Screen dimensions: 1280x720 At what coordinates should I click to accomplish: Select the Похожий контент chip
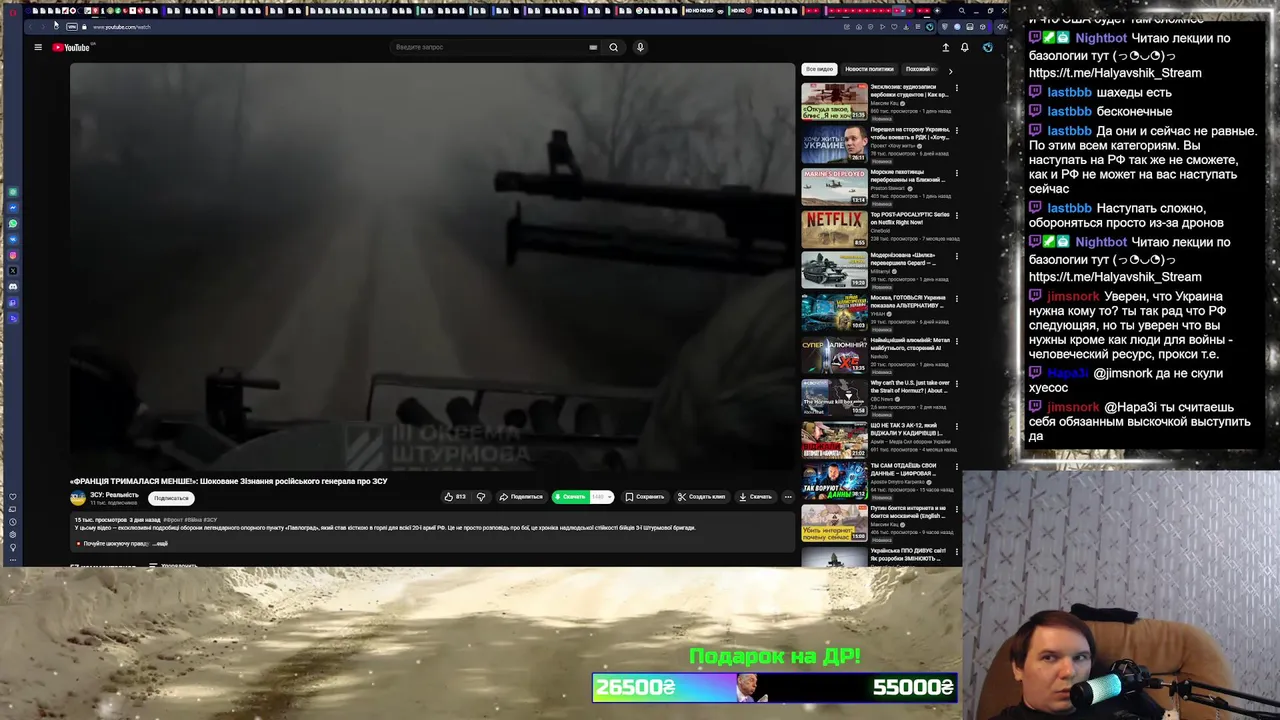click(921, 70)
